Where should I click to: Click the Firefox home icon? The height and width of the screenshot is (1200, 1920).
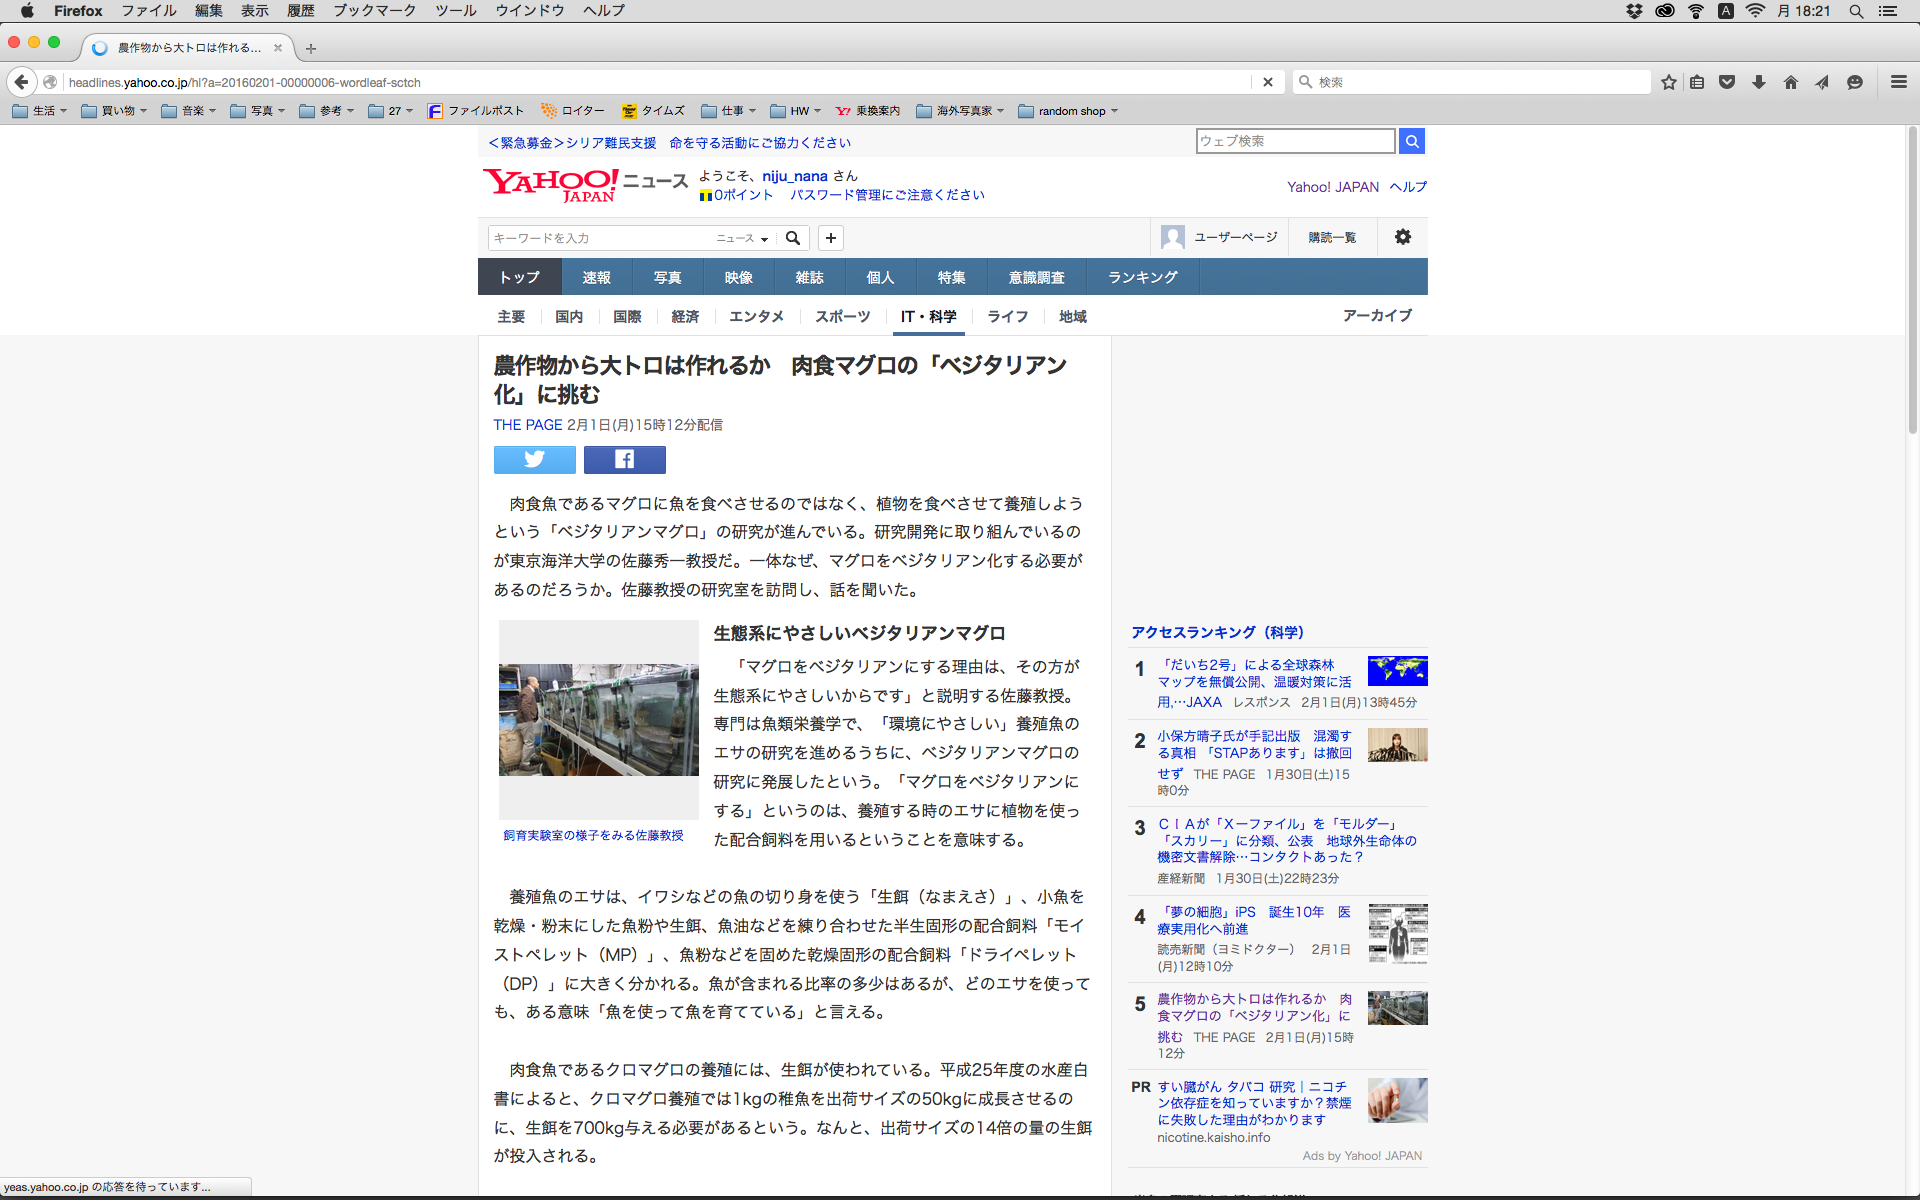point(1790,82)
